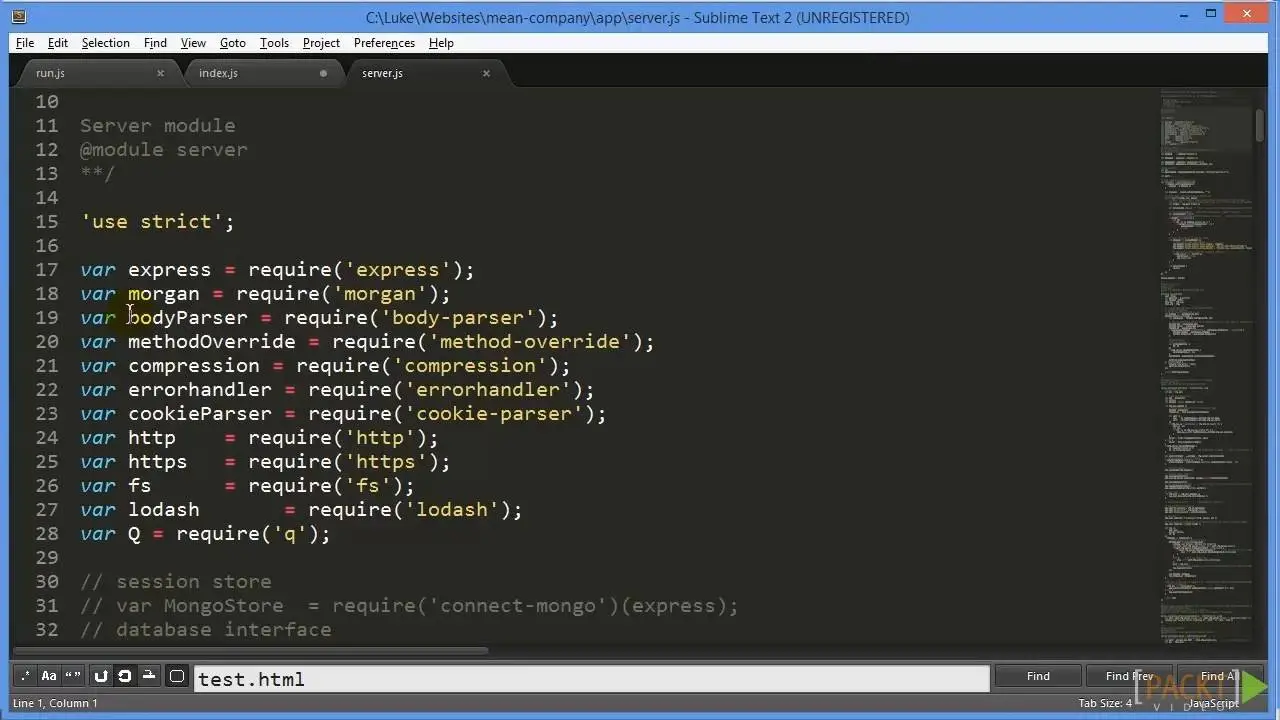Click 'Server module' comment on line 11
This screenshot has height=720, width=1280.
158,125
